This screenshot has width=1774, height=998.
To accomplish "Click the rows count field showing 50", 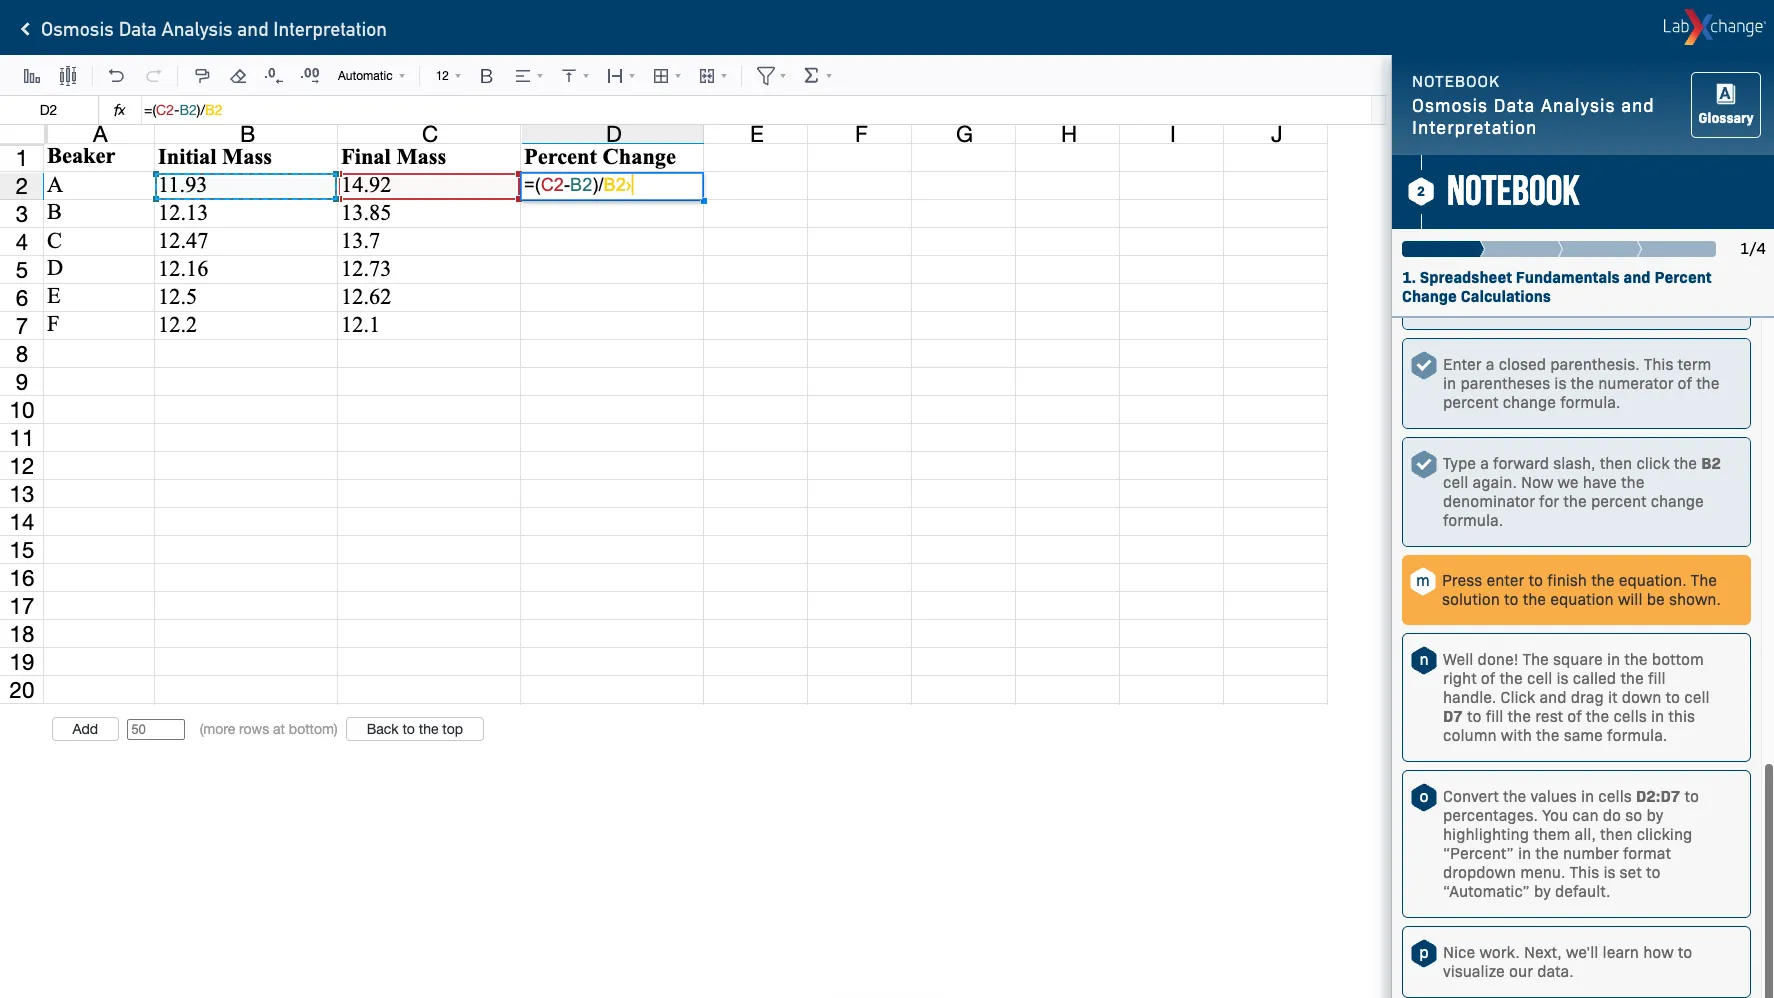I will pos(156,729).
